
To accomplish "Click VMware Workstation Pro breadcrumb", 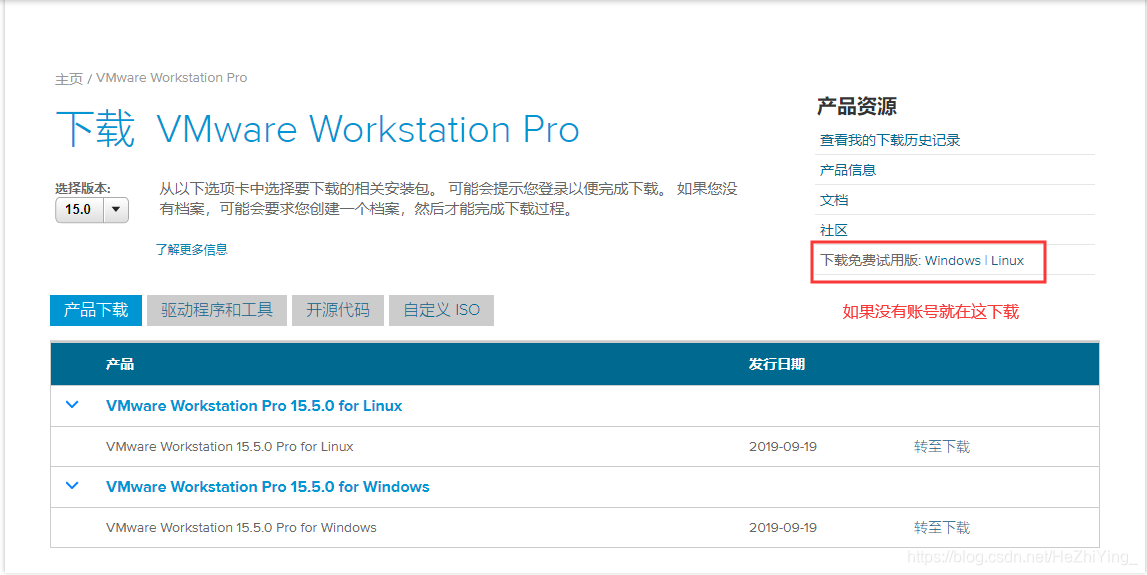I will tap(172, 78).
